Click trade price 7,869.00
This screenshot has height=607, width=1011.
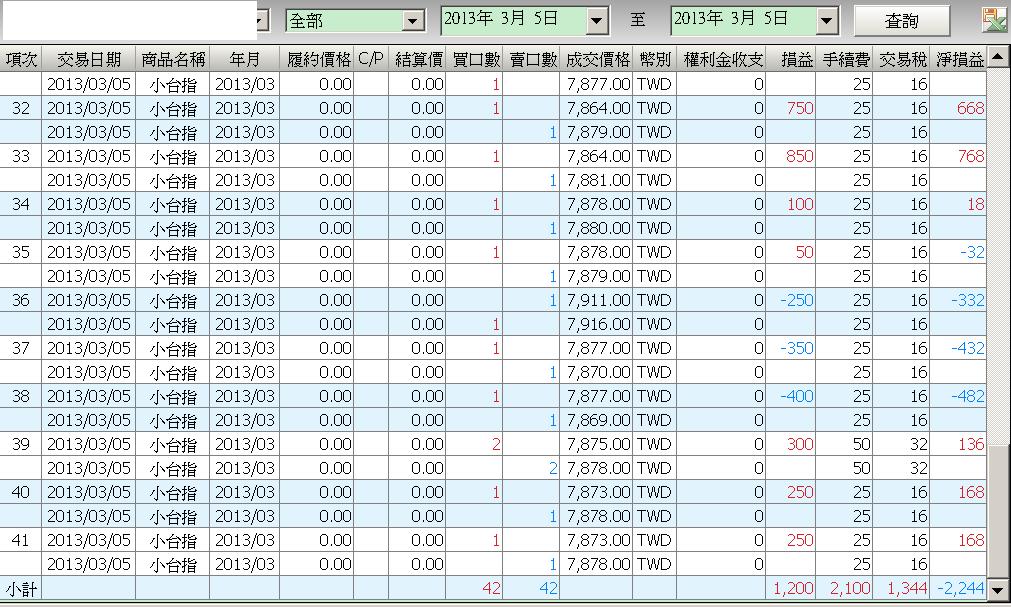pyautogui.click(x=598, y=420)
